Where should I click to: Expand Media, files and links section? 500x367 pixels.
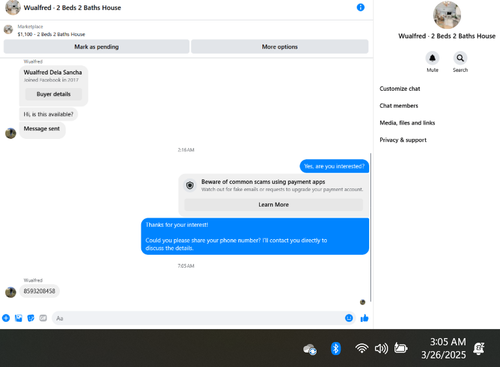click(x=407, y=123)
